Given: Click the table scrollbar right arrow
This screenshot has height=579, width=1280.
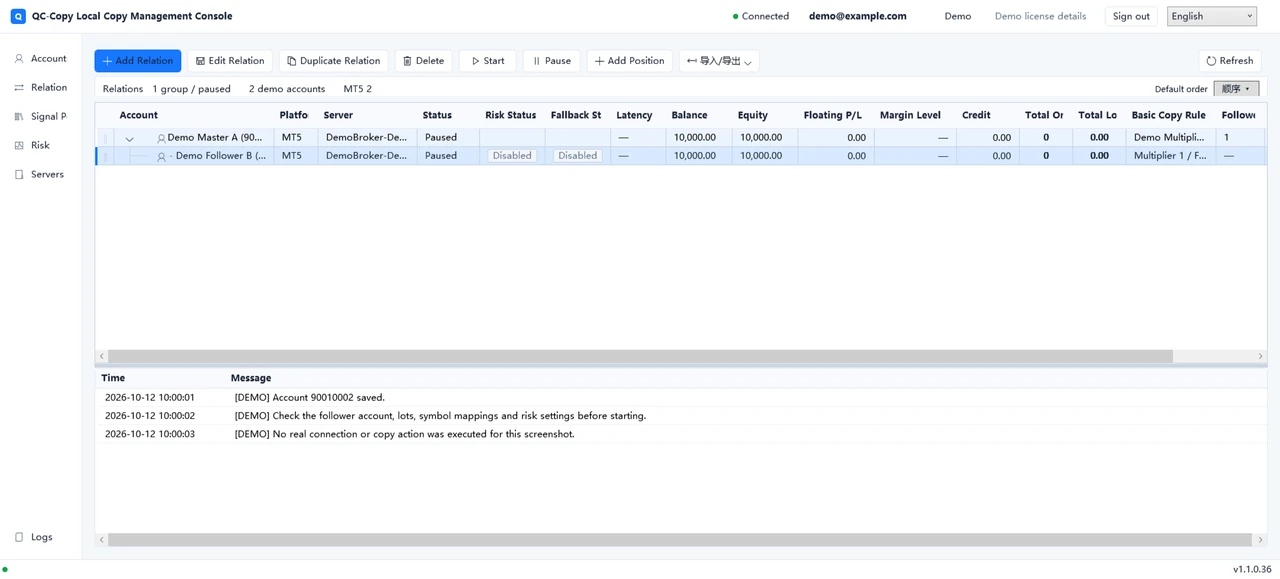Looking at the screenshot, I should coord(1260,356).
